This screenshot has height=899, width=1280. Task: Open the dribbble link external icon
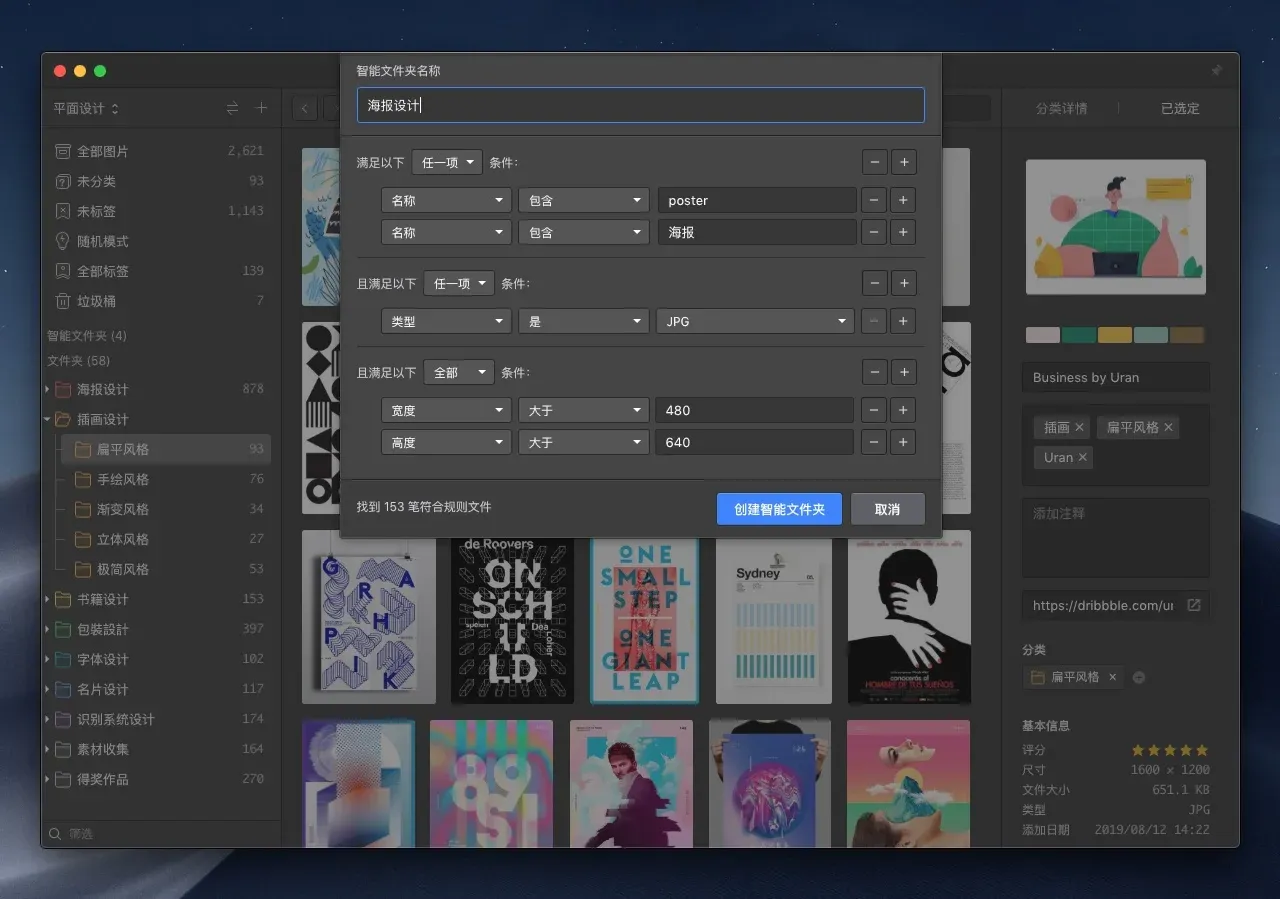[x=1193, y=605]
